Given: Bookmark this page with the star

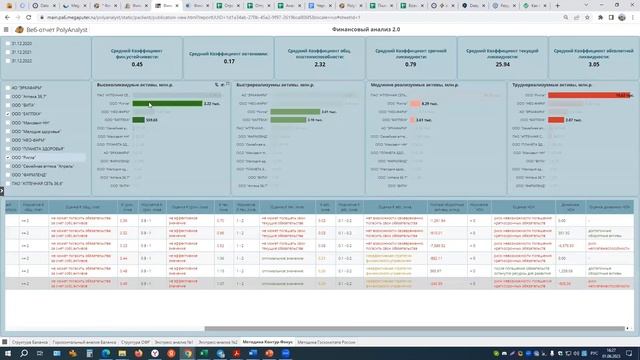Looking at the screenshot, I should pyautogui.click(x=587, y=18).
